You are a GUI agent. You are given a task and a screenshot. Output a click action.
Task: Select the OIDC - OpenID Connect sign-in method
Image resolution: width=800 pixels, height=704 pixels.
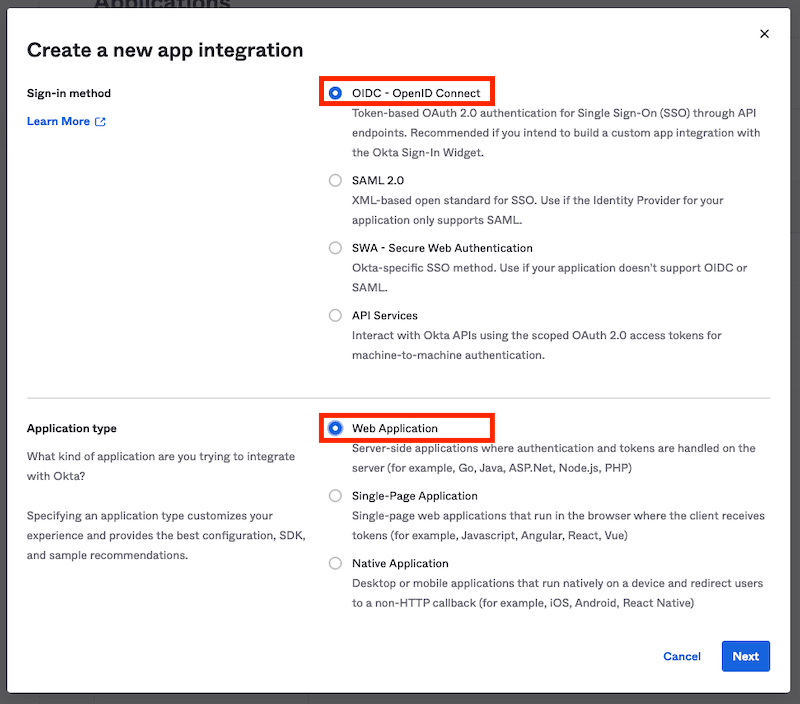pyautogui.click(x=335, y=91)
